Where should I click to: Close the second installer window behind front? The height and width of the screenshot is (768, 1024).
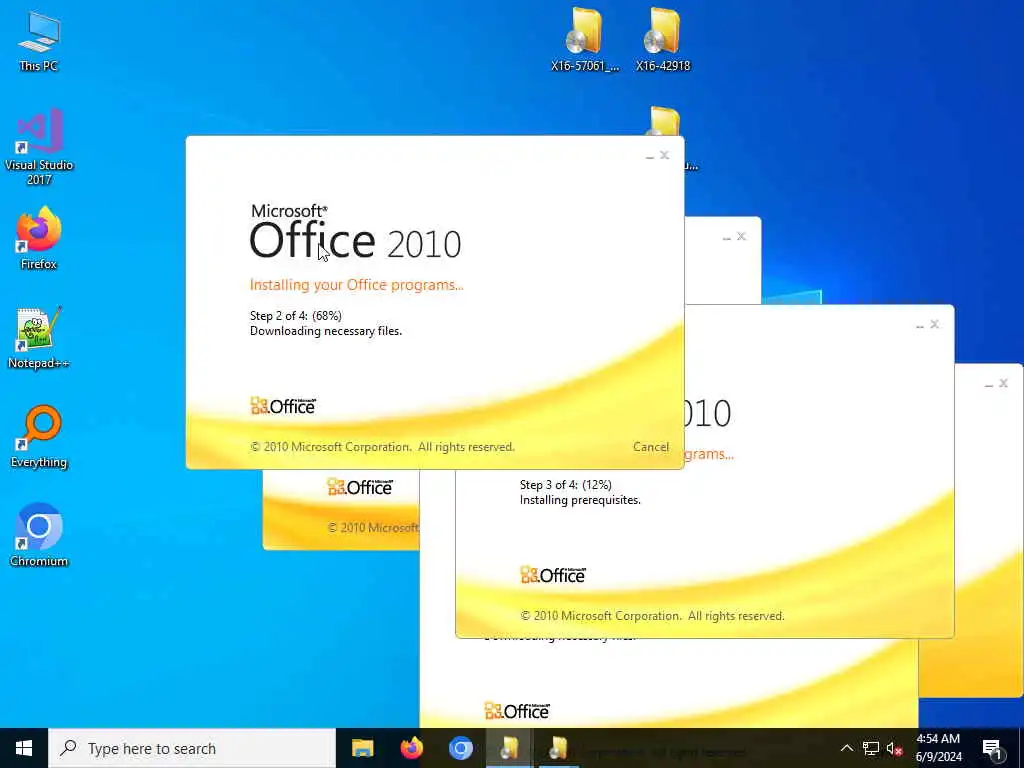[x=741, y=236]
